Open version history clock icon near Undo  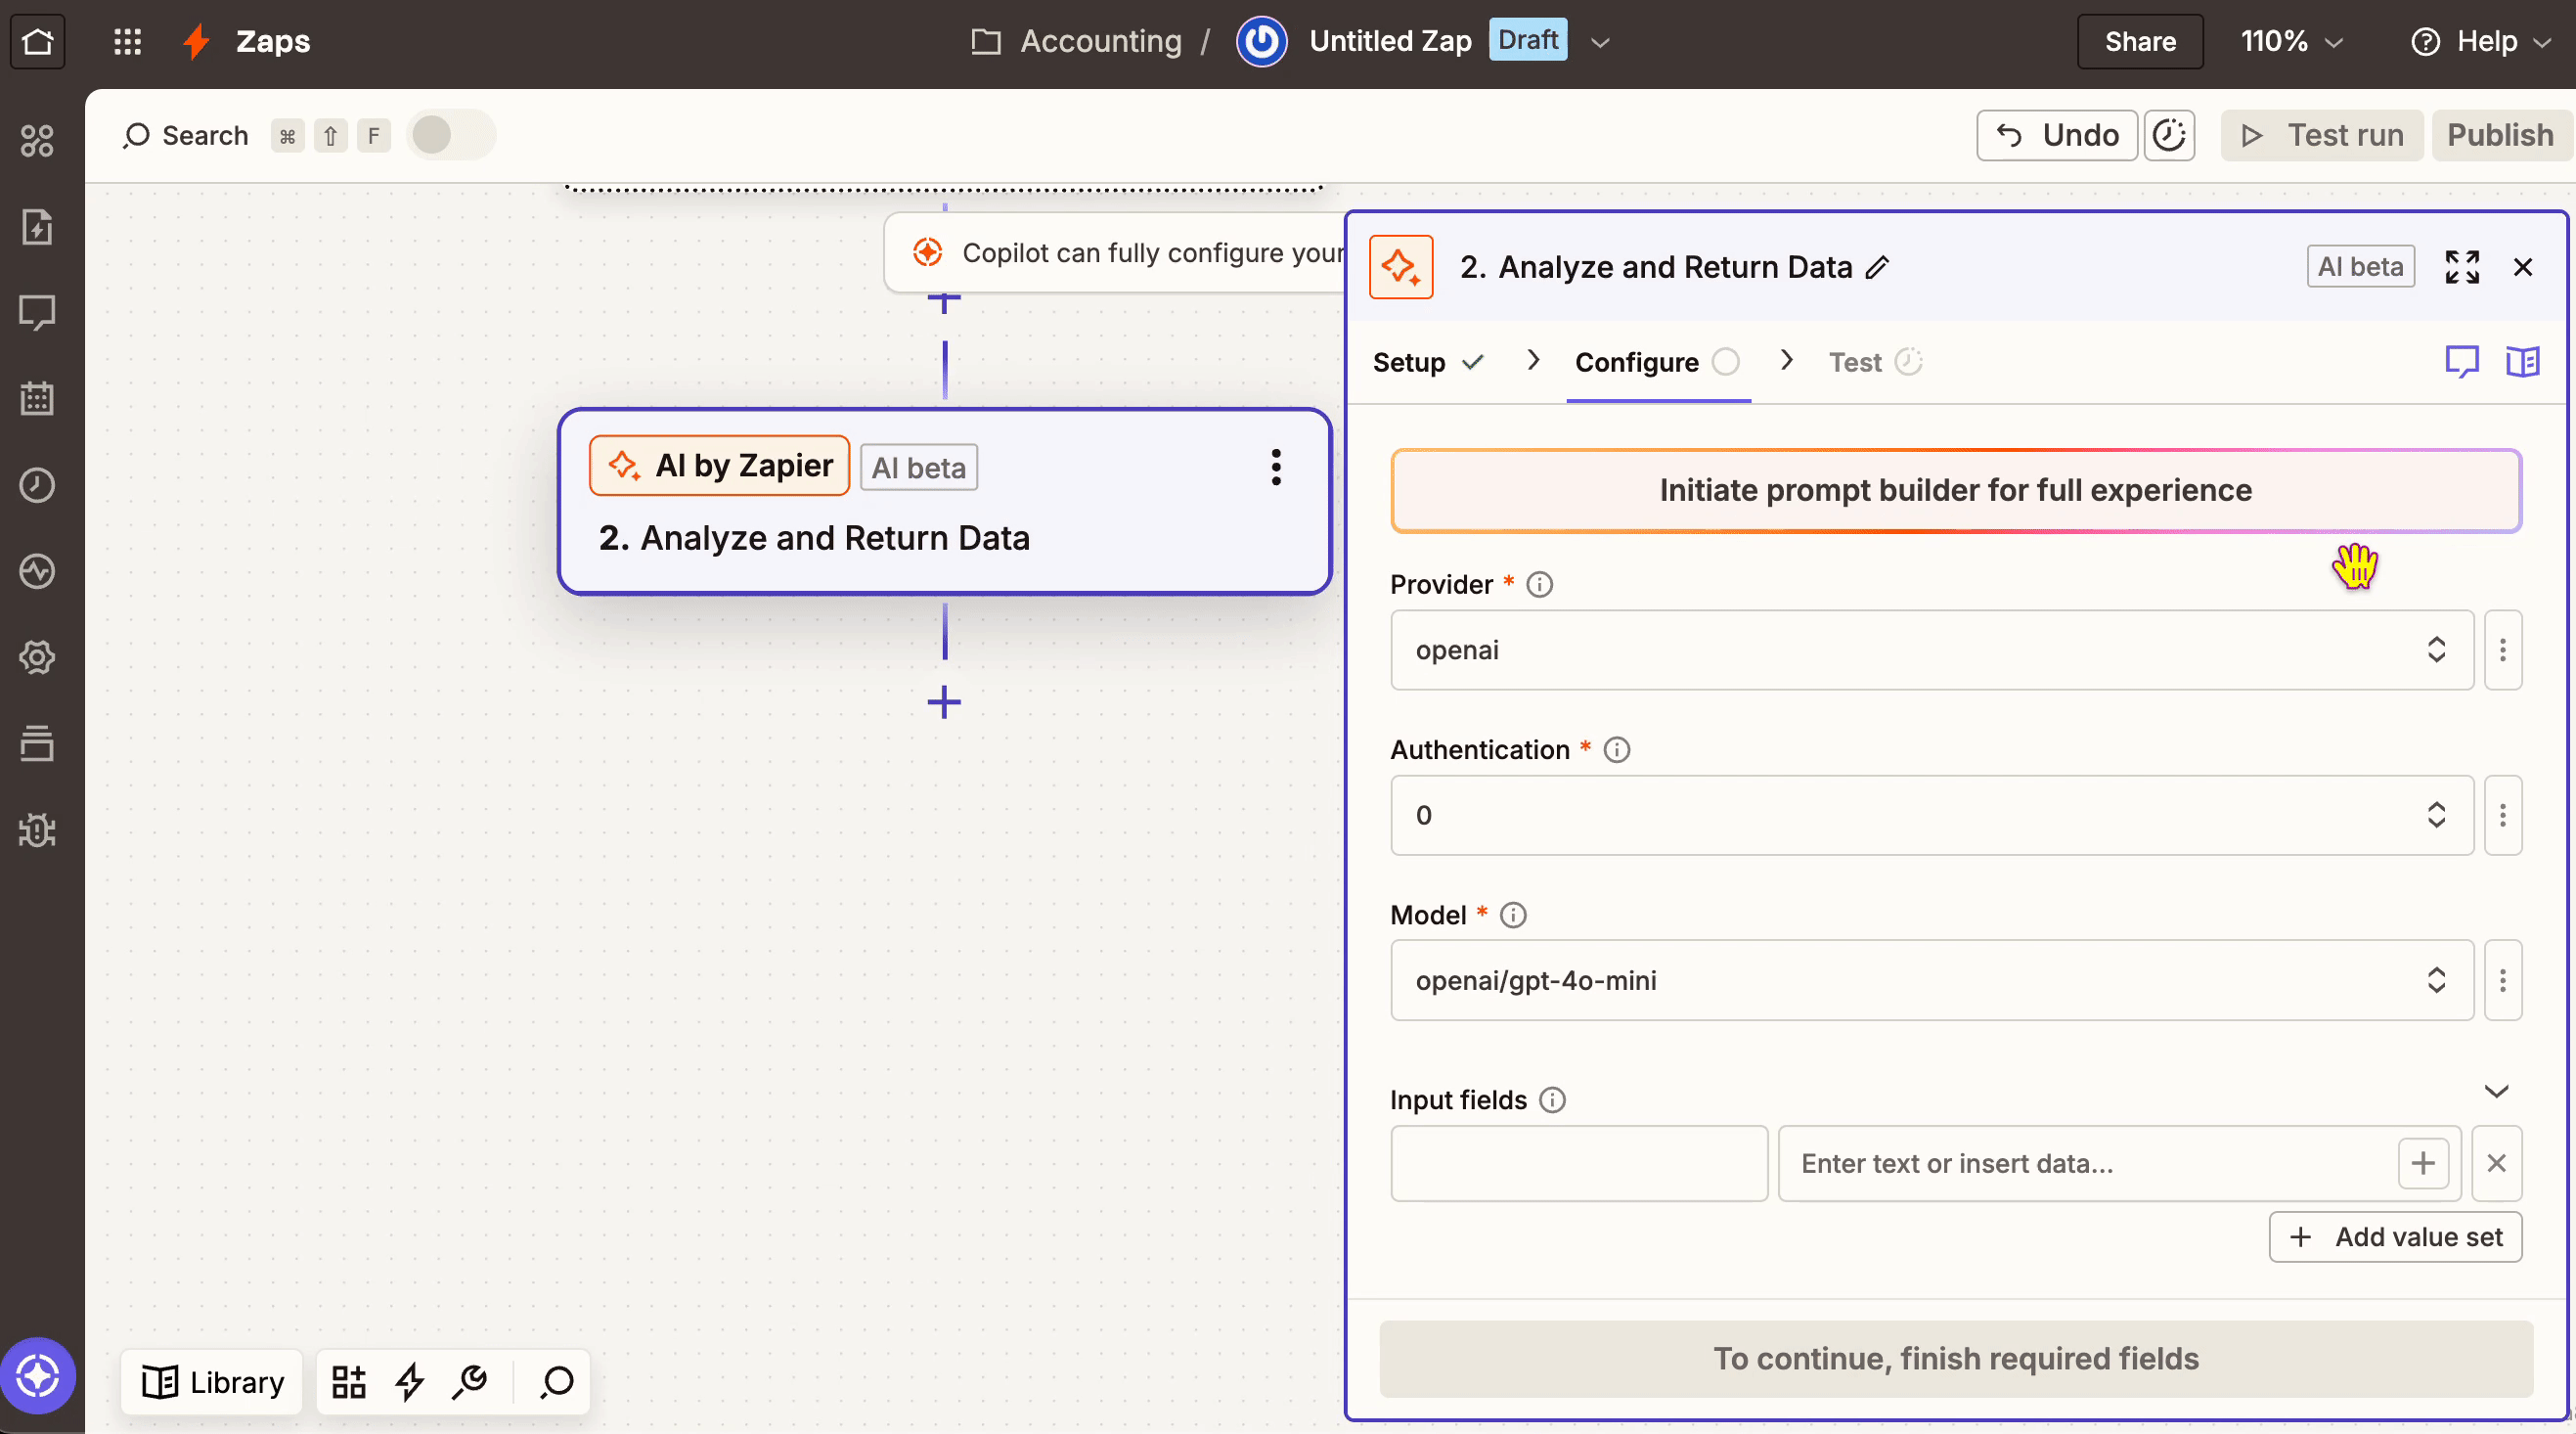click(2169, 135)
